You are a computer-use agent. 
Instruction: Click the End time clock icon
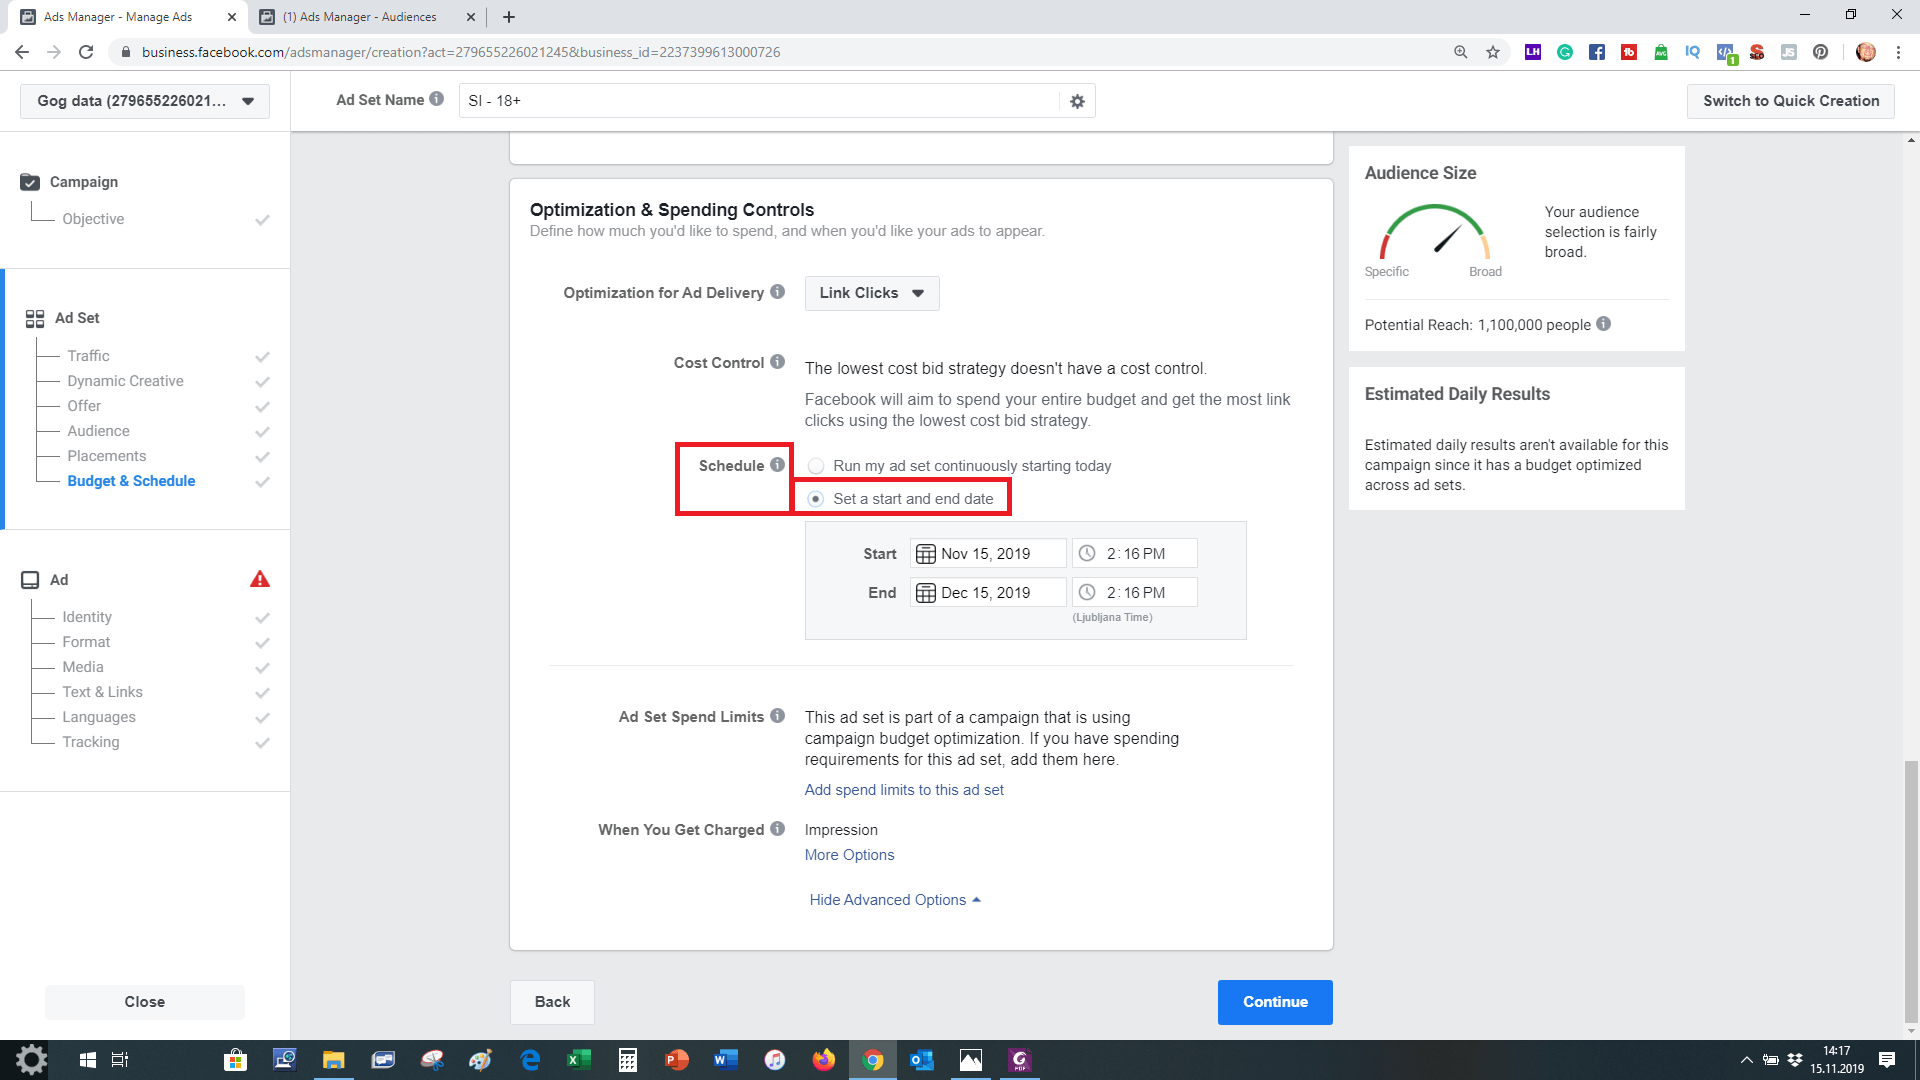(x=1087, y=593)
